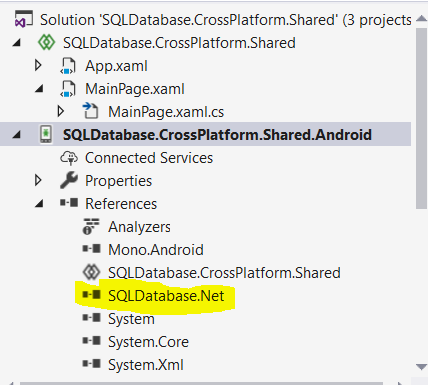Select the System.Xml reference name
Viewport: 428px width, 385px height.
[x=146, y=365]
